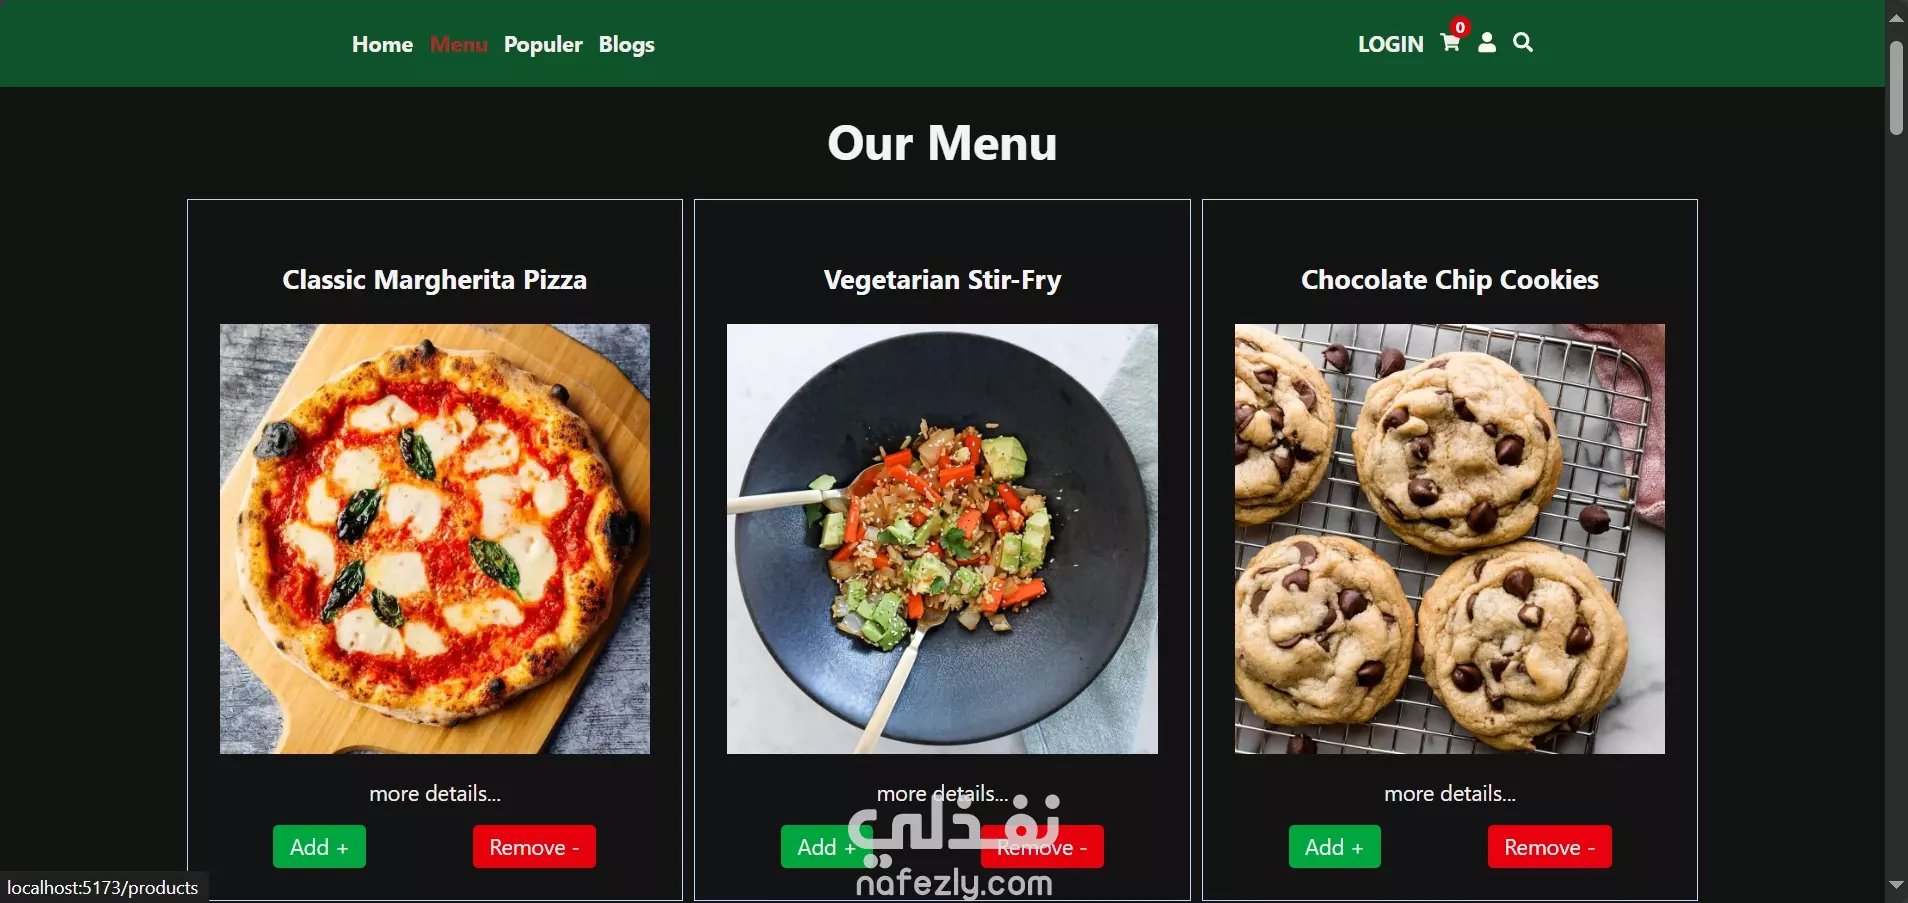The image size is (1908, 903).
Task: Select the Menu nav item
Action: pyautogui.click(x=459, y=44)
